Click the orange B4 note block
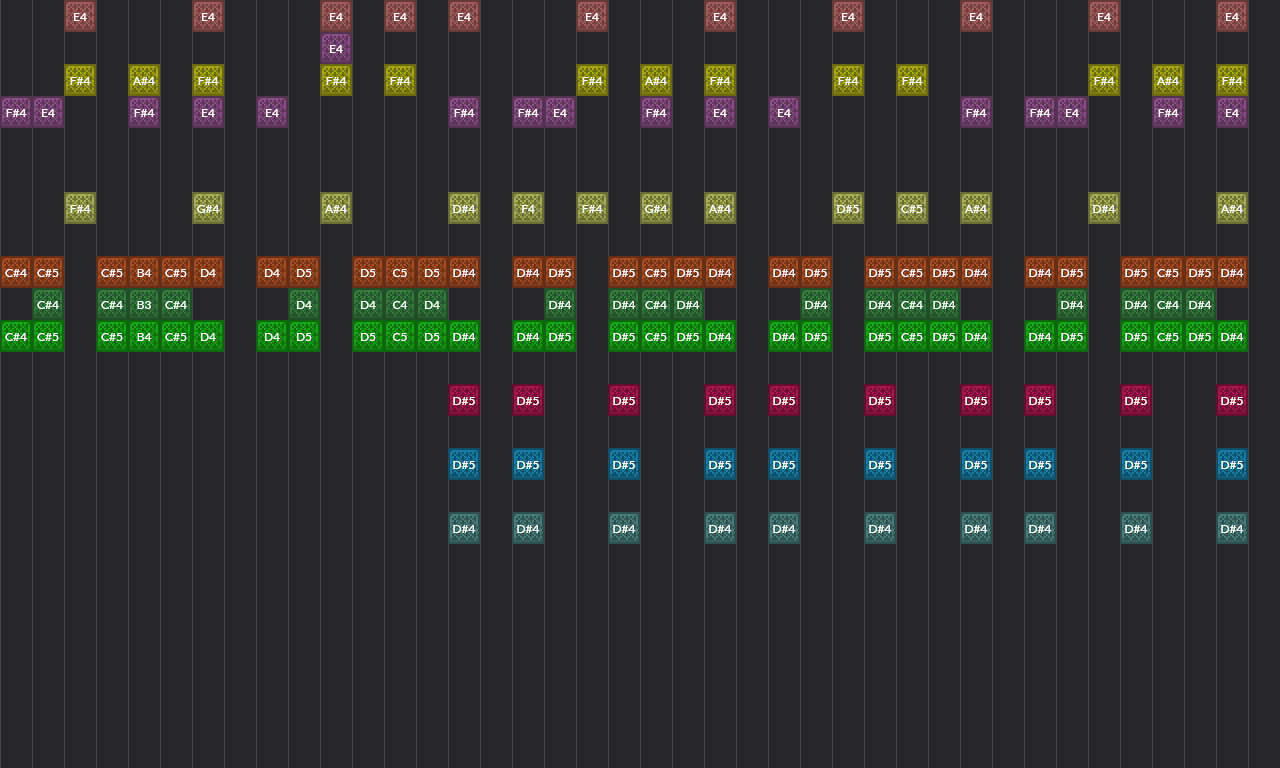Viewport: 1280px width, 768px height. (x=144, y=272)
